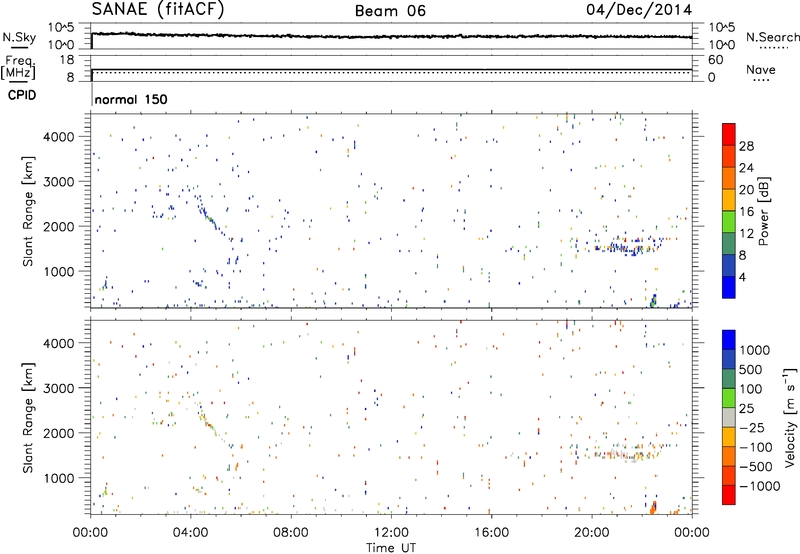Click the yellow 16–20 dB Power colorbar segment

point(729,200)
